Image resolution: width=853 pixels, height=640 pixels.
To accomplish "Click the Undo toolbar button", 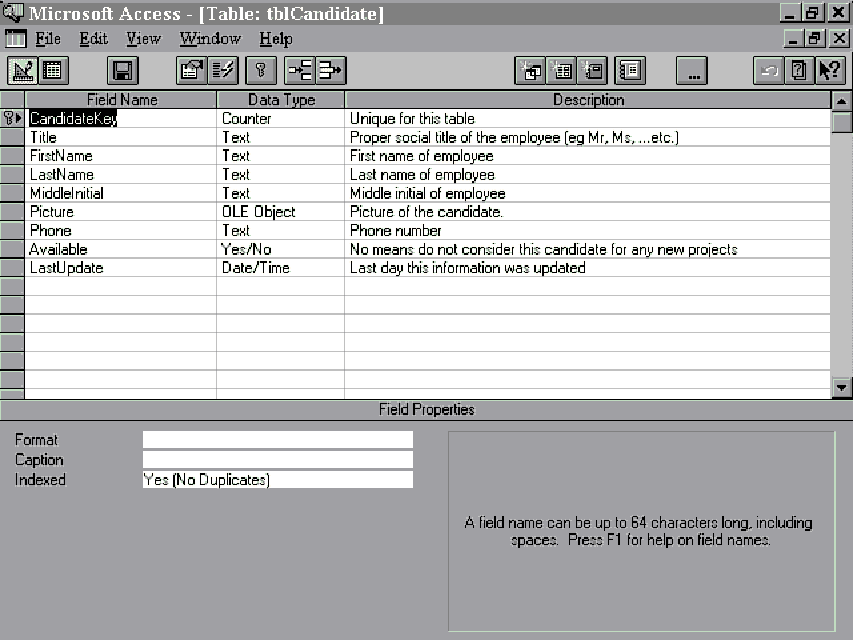I will (x=768, y=71).
